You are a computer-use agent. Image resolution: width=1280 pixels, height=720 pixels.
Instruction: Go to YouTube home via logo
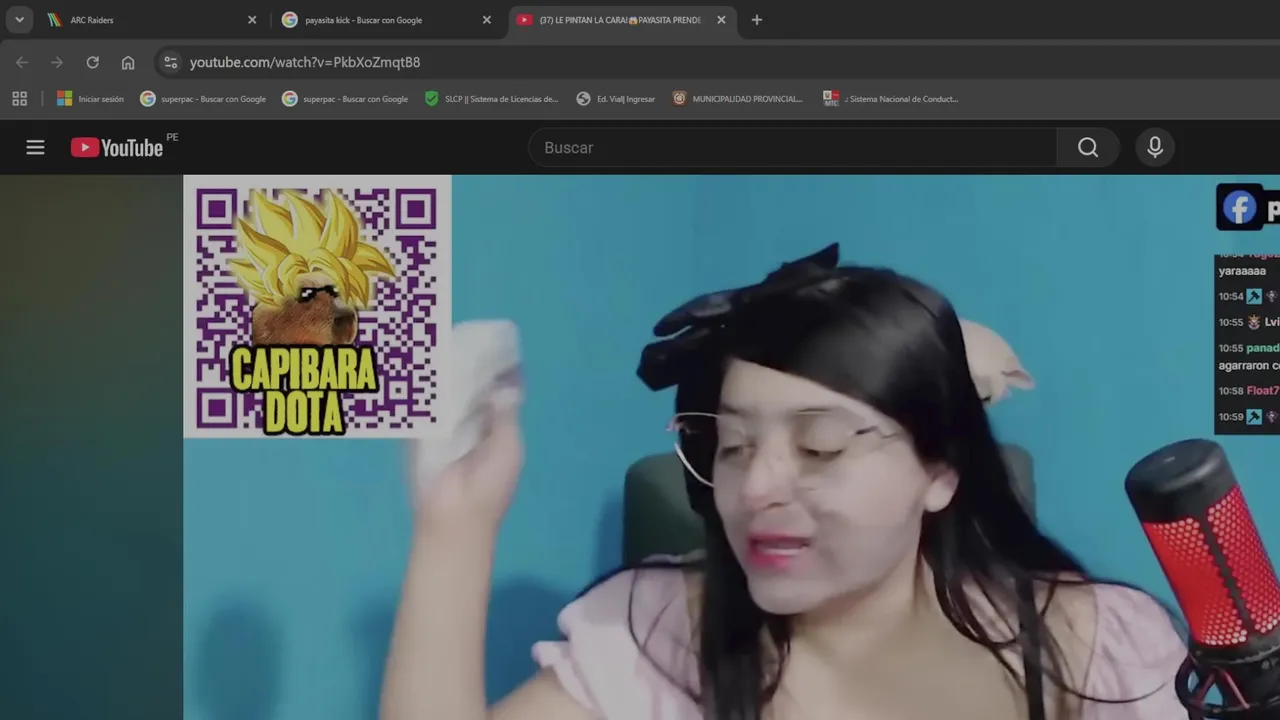tap(117, 147)
